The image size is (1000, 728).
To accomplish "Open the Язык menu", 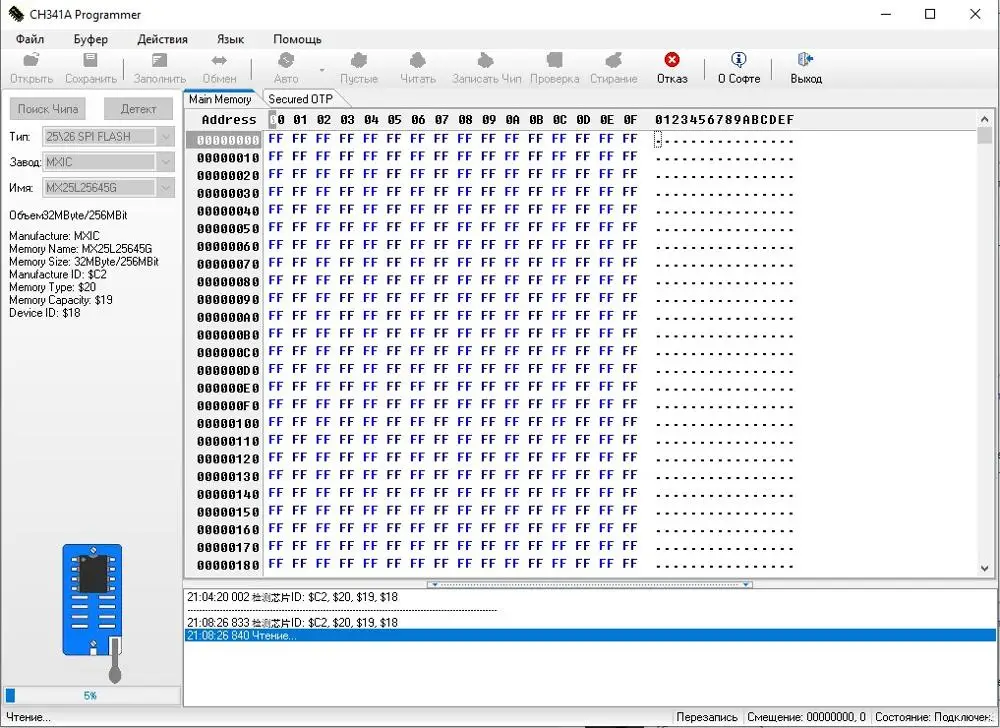I will tap(230, 39).
